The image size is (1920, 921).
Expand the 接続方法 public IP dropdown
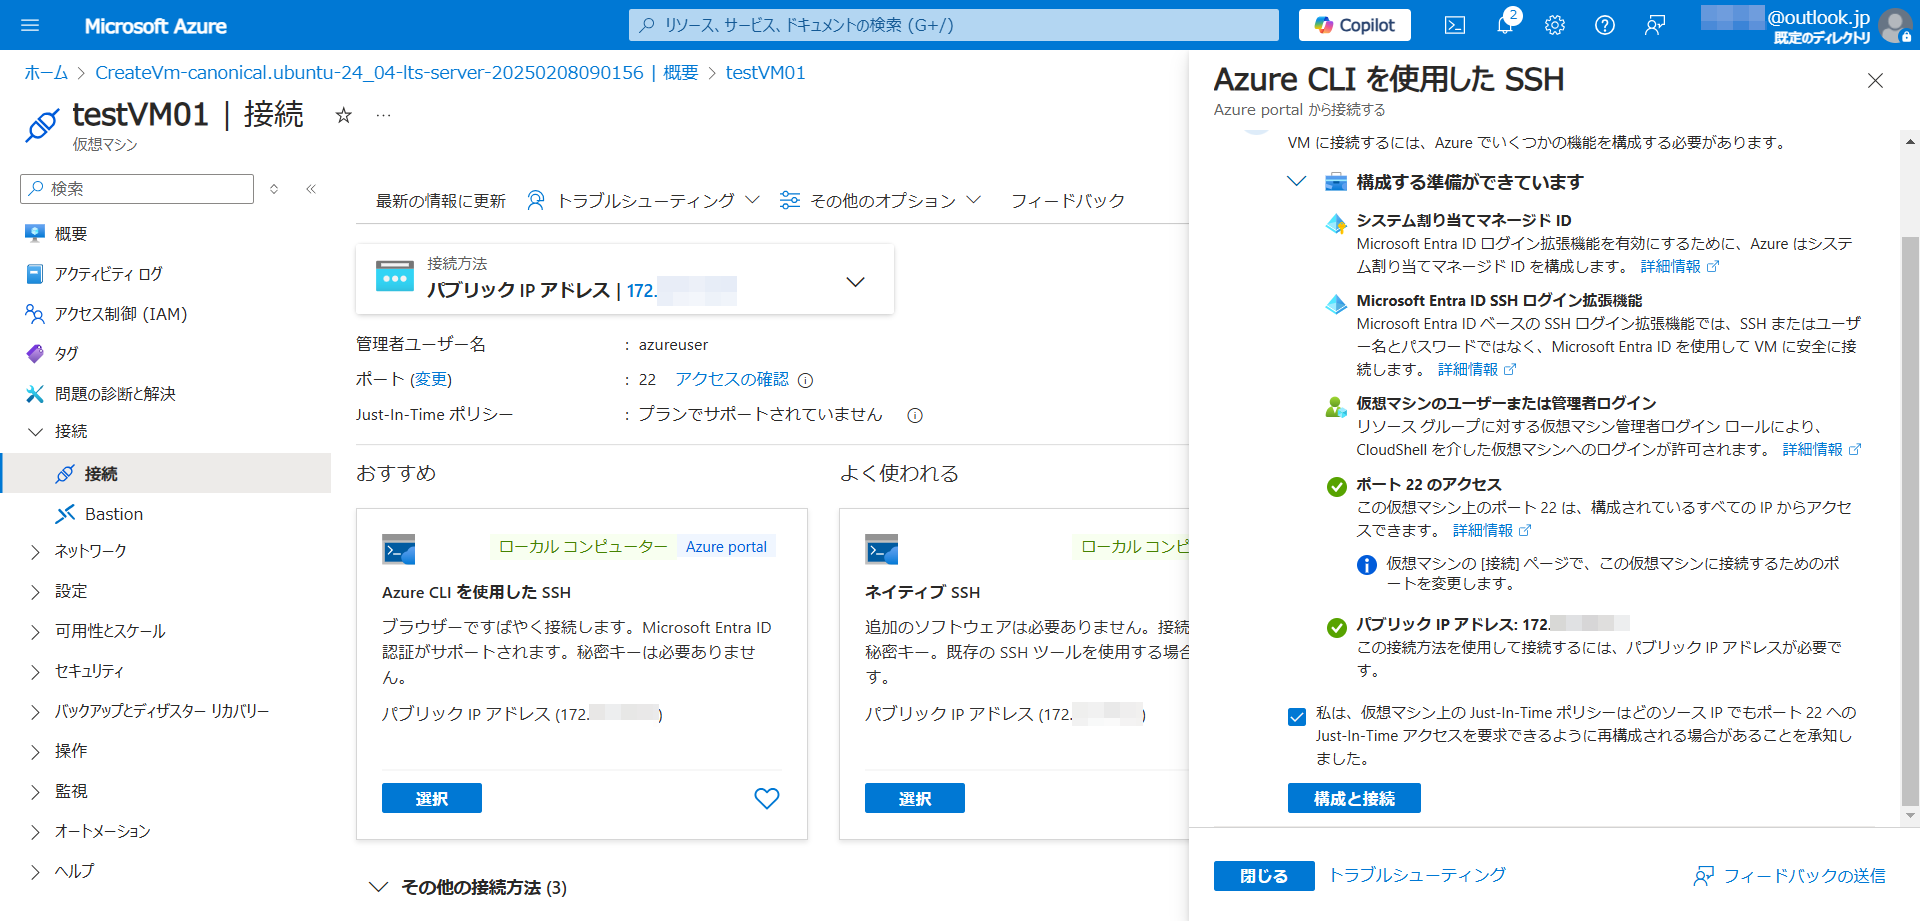click(x=855, y=282)
